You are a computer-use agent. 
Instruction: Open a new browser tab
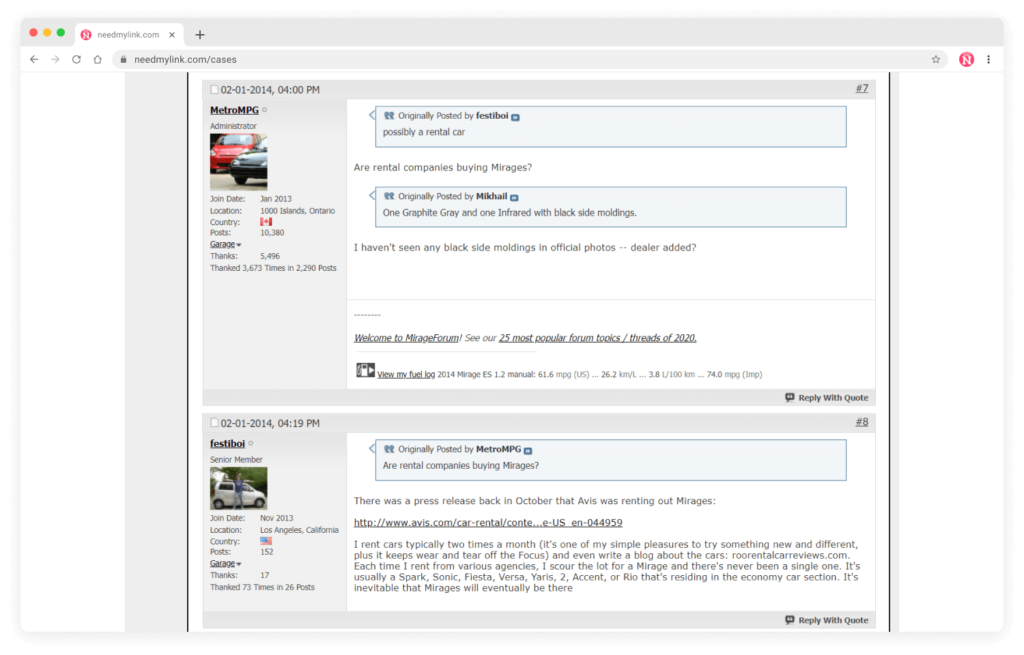[x=199, y=33]
